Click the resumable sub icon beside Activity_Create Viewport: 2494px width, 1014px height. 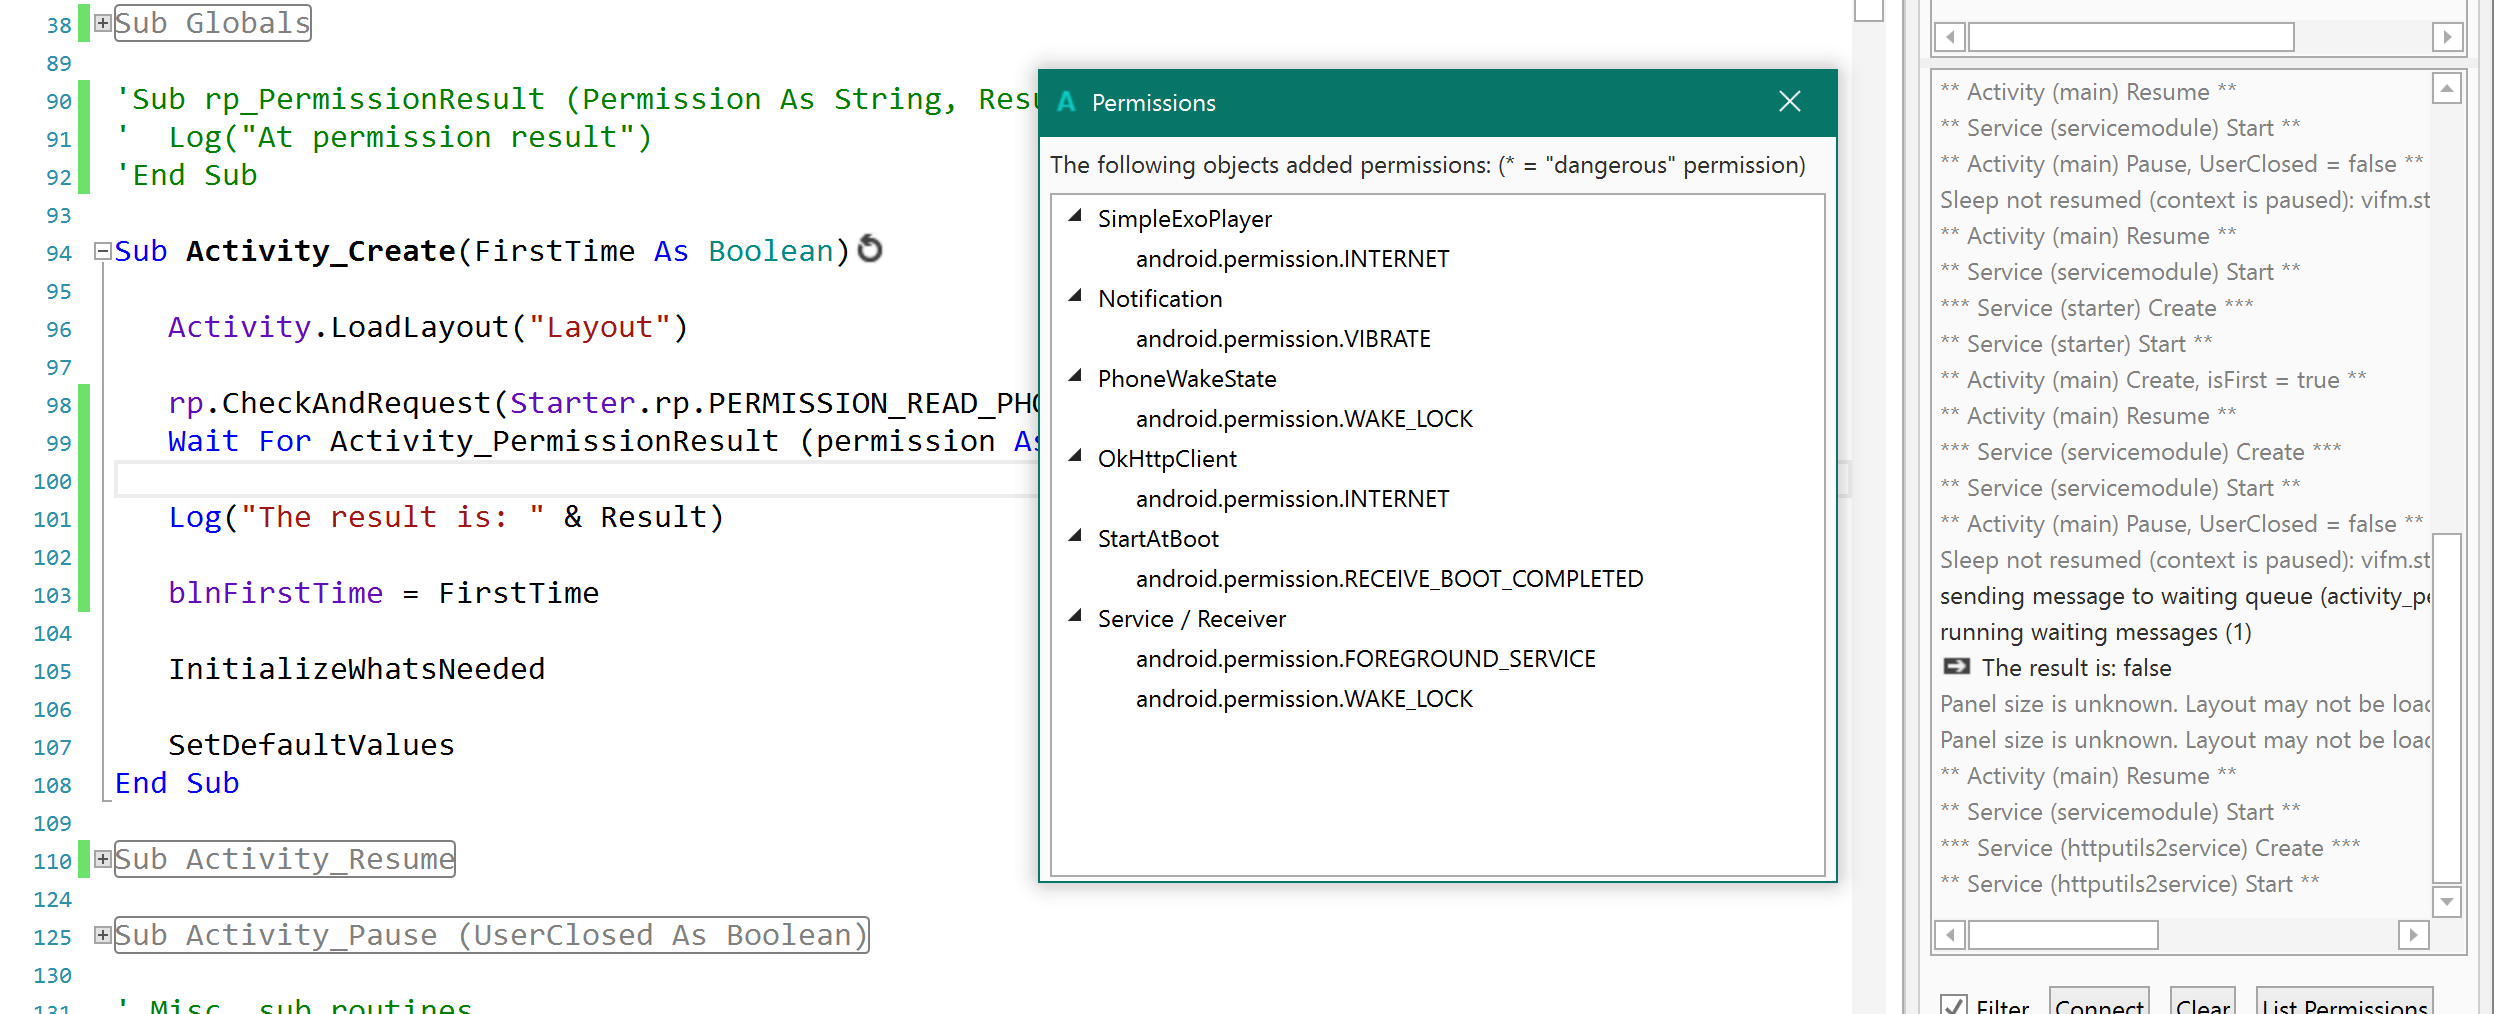(870, 249)
